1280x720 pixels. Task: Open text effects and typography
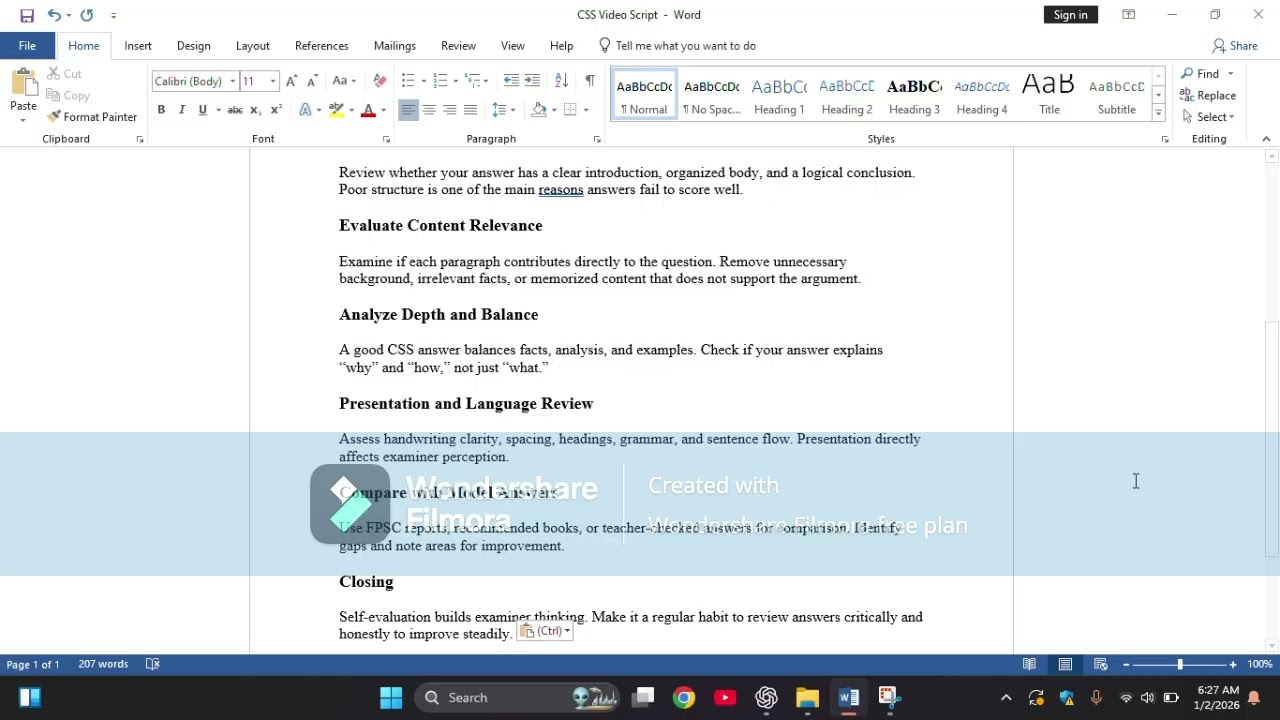306,110
